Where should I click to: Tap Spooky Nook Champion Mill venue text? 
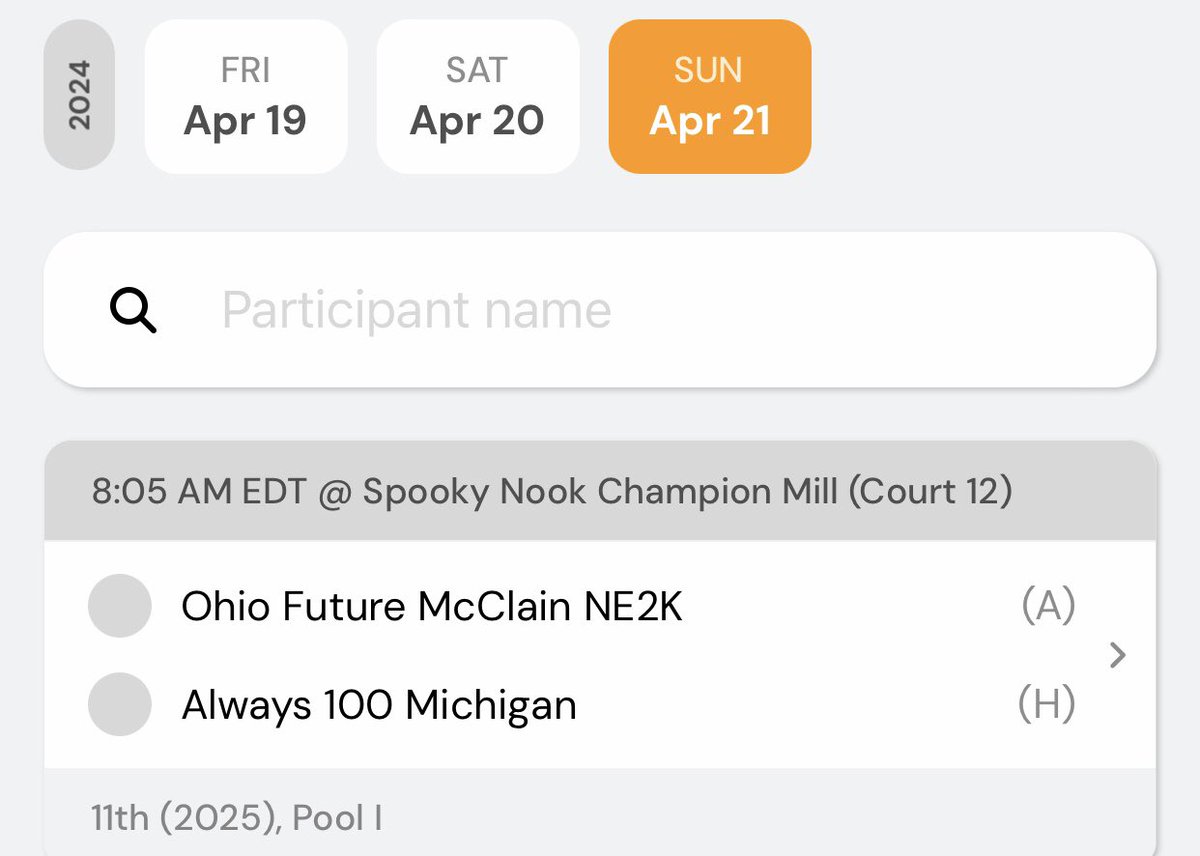(x=600, y=492)
